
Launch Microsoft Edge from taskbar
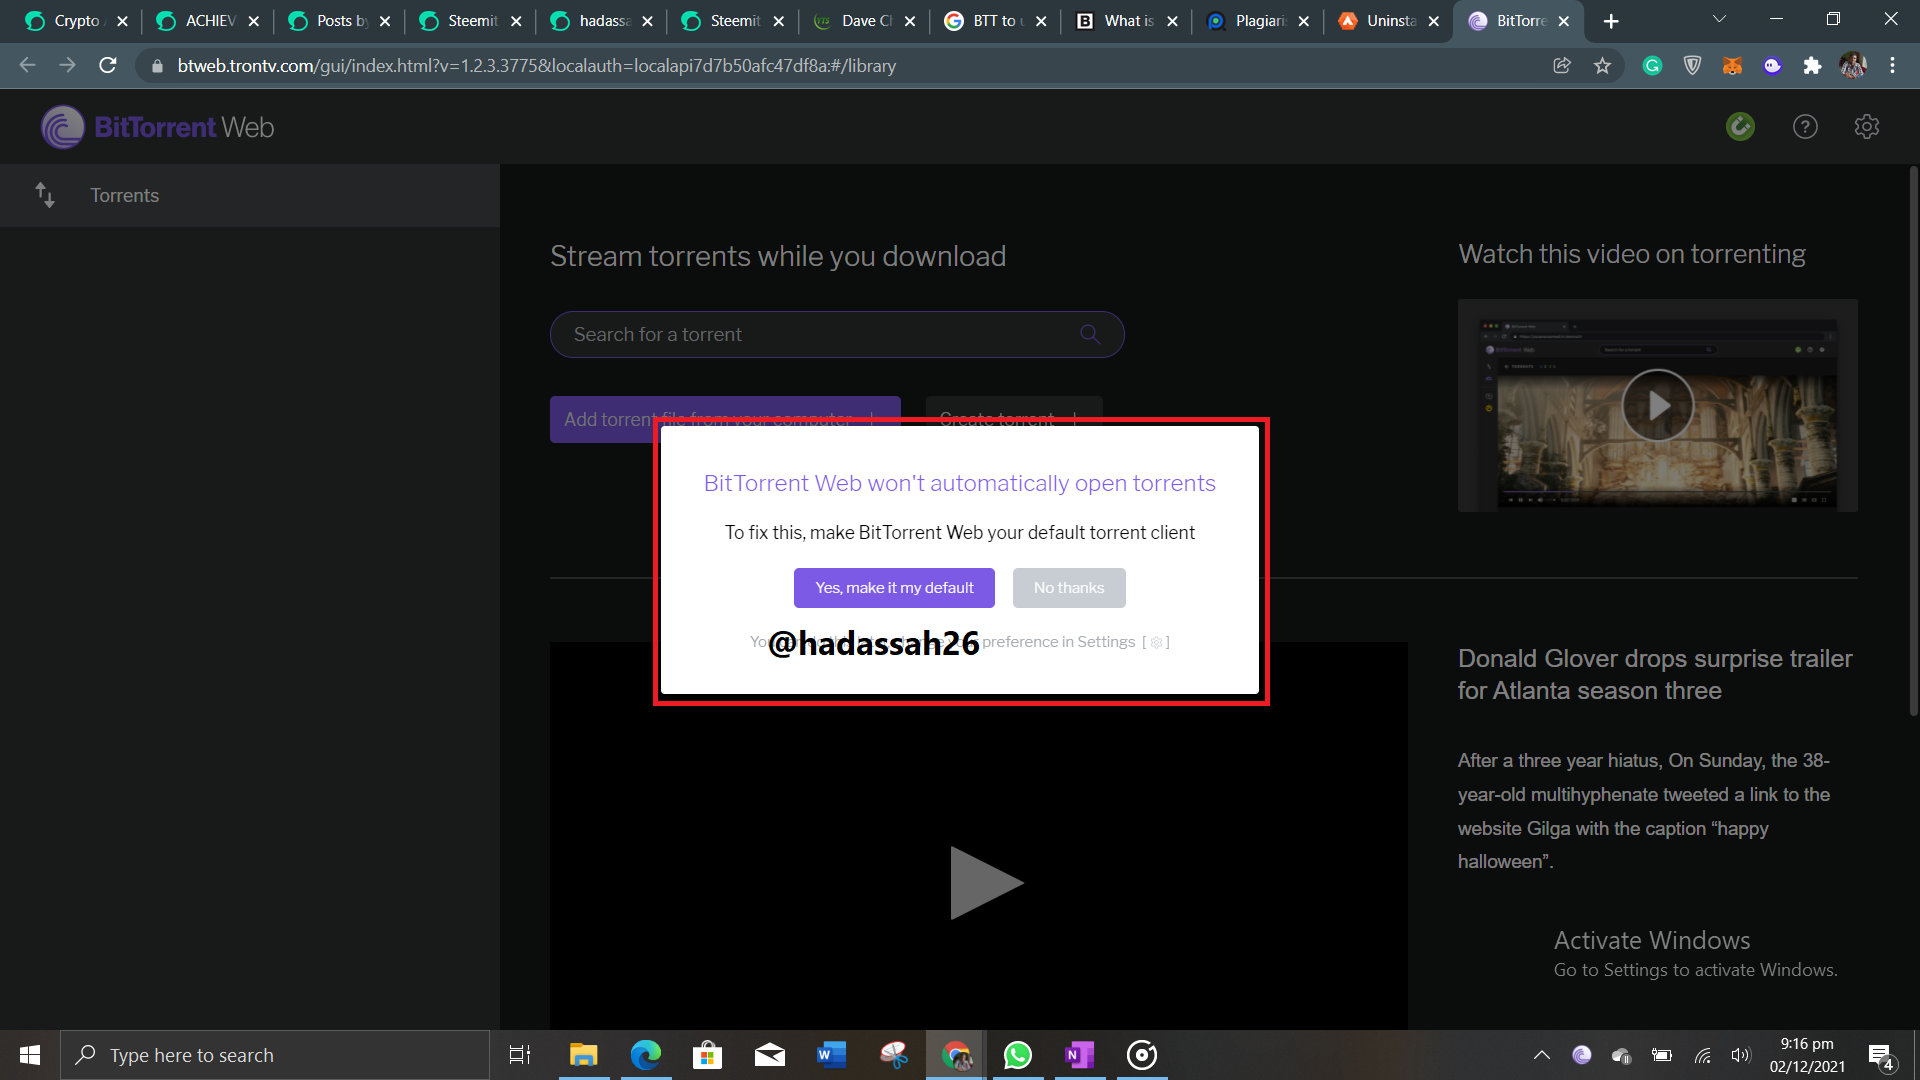click(x=645, y=1055)
